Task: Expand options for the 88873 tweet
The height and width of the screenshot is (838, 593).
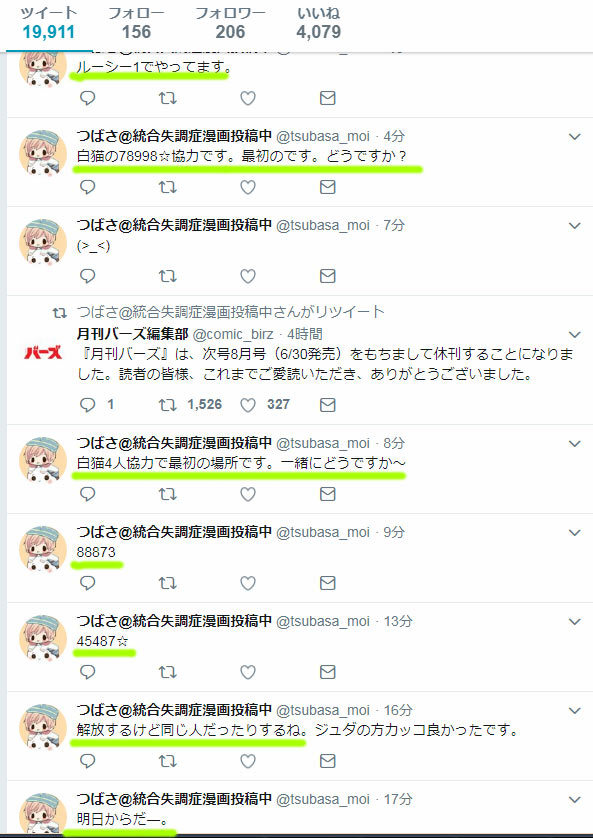Action: point(574,533)
